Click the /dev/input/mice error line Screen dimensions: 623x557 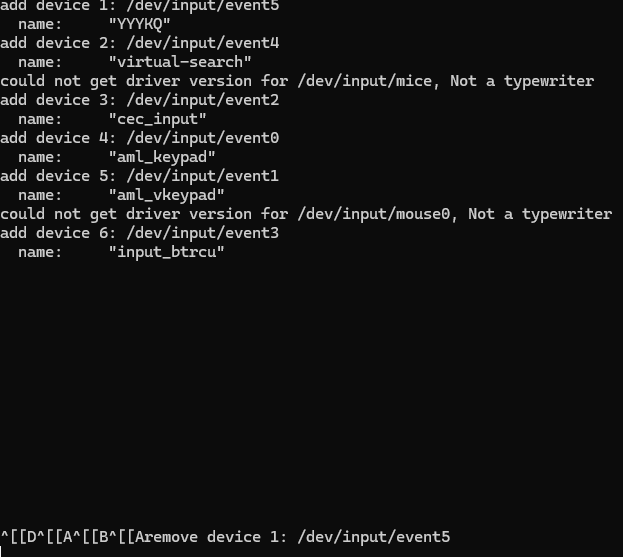point(297,81)
